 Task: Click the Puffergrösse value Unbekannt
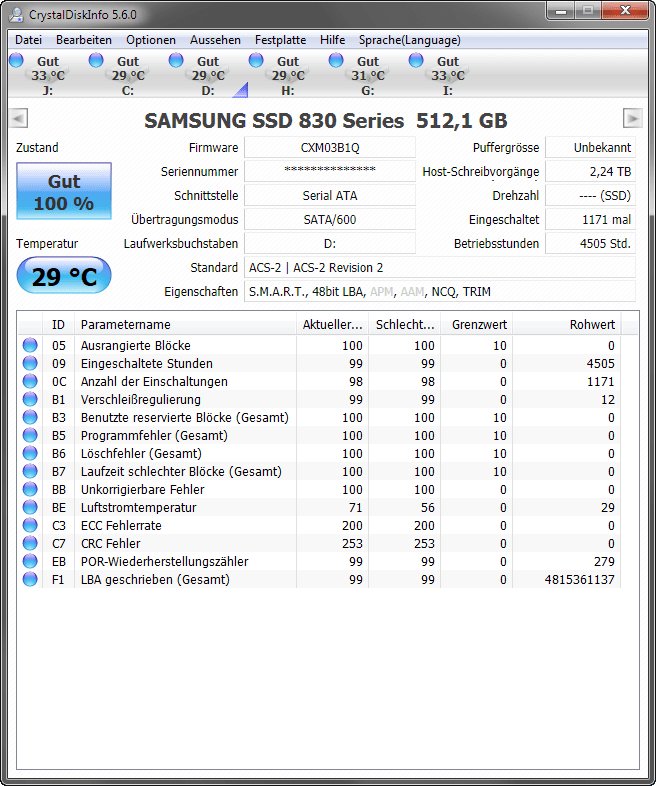tap(590, 147)
